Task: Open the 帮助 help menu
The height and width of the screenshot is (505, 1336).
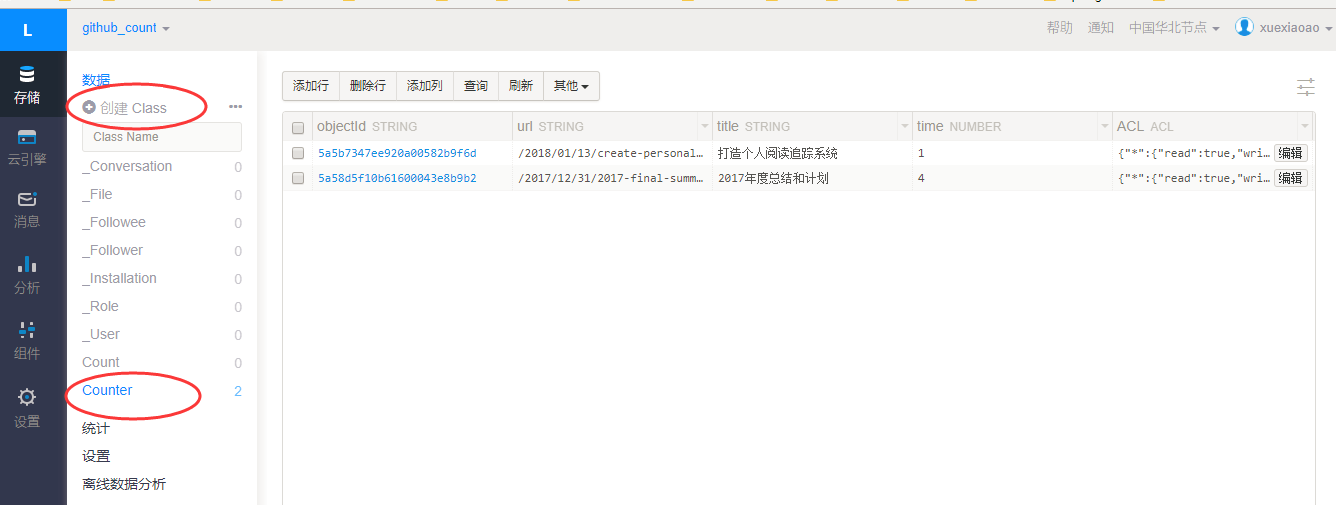Action: (x=1060, y=28)
